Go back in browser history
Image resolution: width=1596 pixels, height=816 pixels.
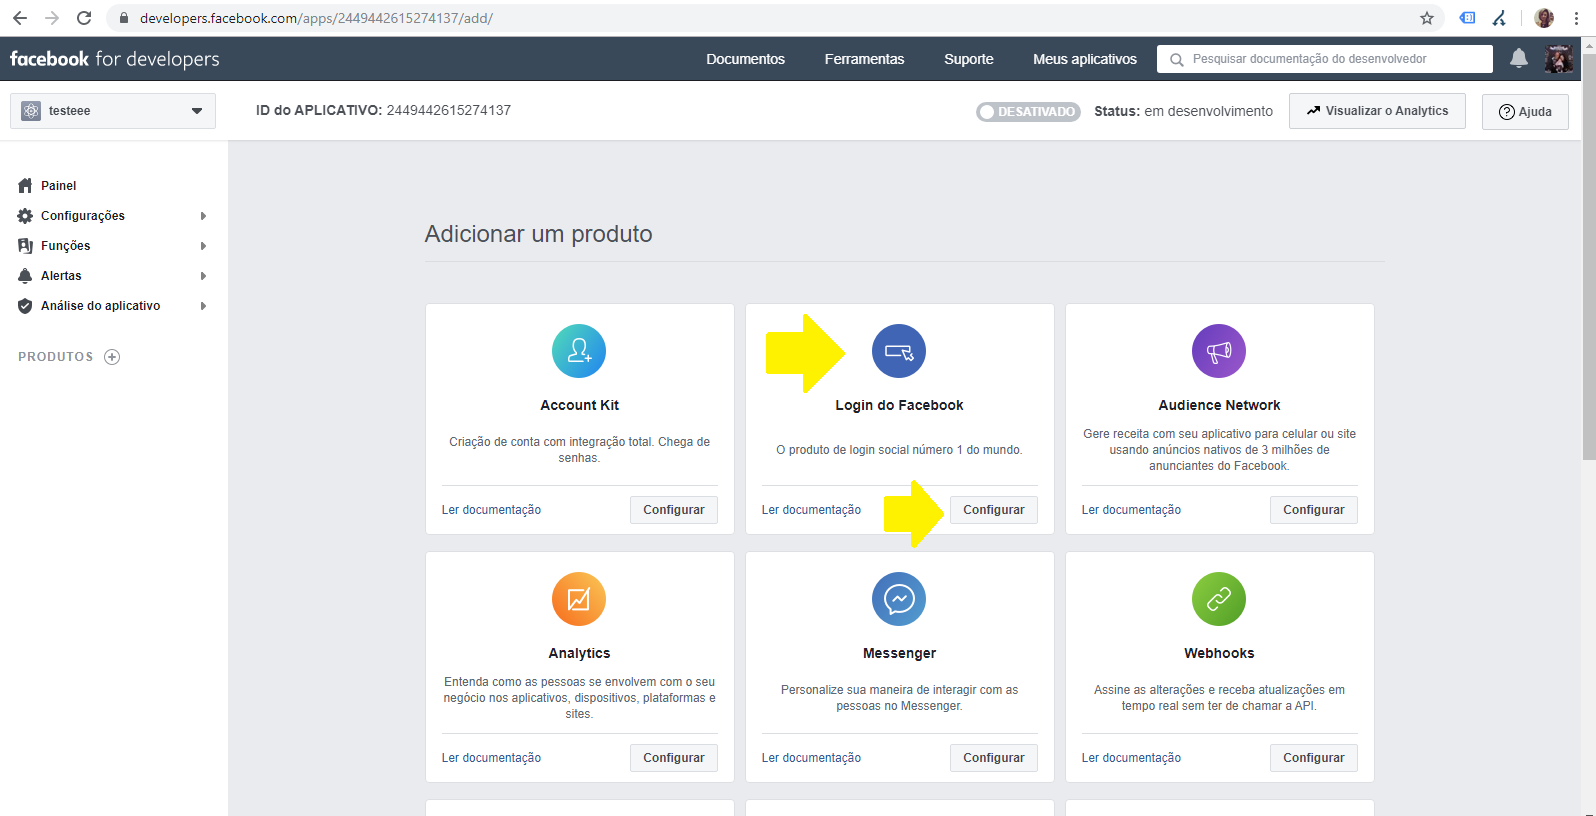point(20,18)
